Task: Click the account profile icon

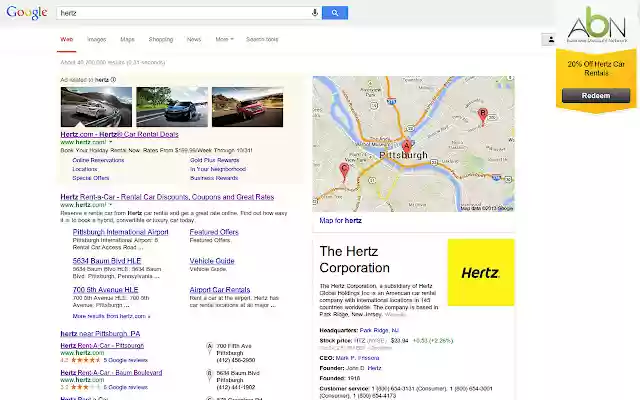Action: (551, 40)
